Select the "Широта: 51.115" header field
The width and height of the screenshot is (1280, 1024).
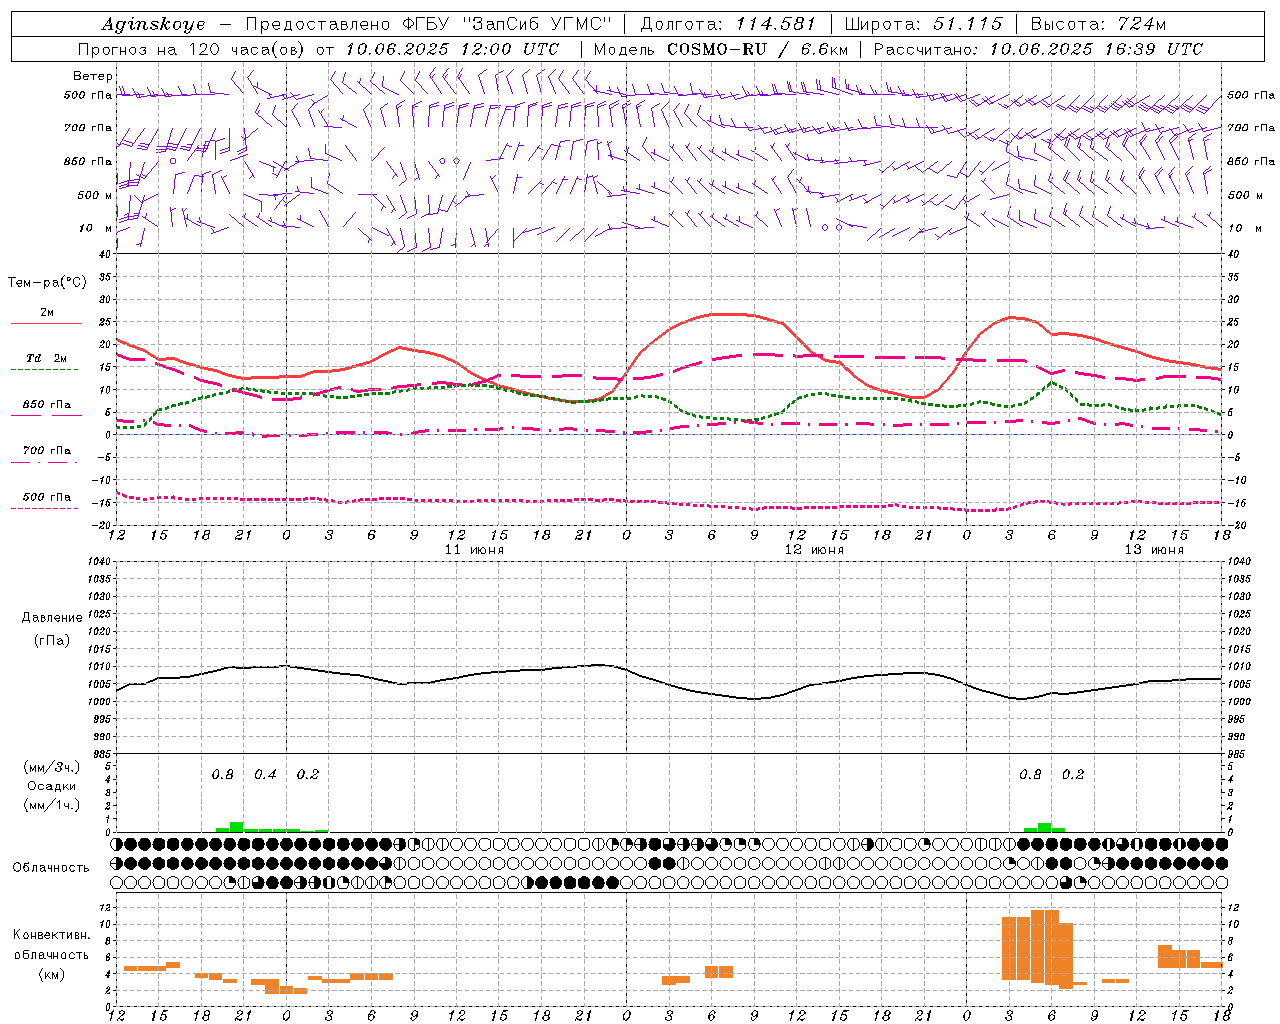923,24
